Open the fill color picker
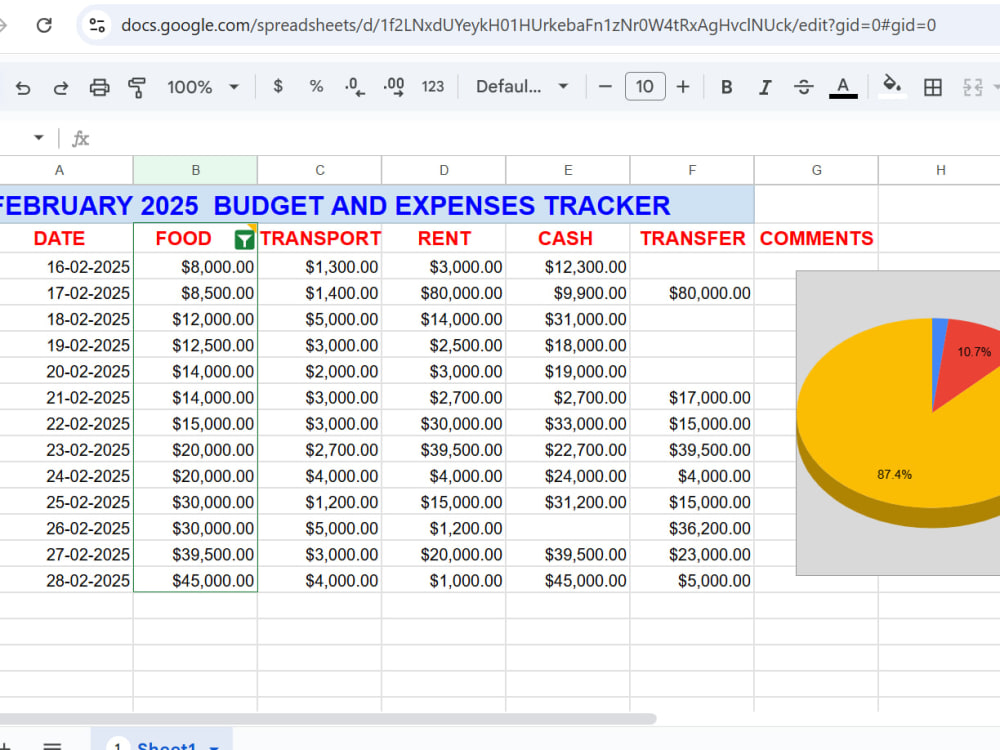1000x750 pixels. point(892,87)
